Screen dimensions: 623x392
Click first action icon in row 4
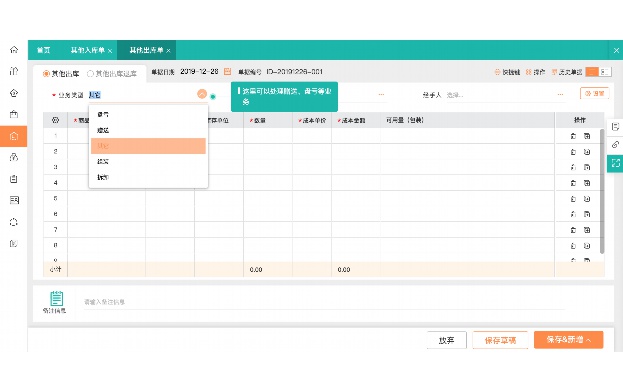tap(573, 183)
